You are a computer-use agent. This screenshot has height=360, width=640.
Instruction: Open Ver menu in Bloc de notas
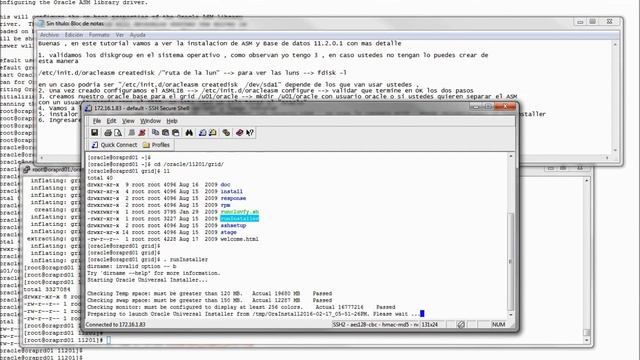(x=120, y=35)
